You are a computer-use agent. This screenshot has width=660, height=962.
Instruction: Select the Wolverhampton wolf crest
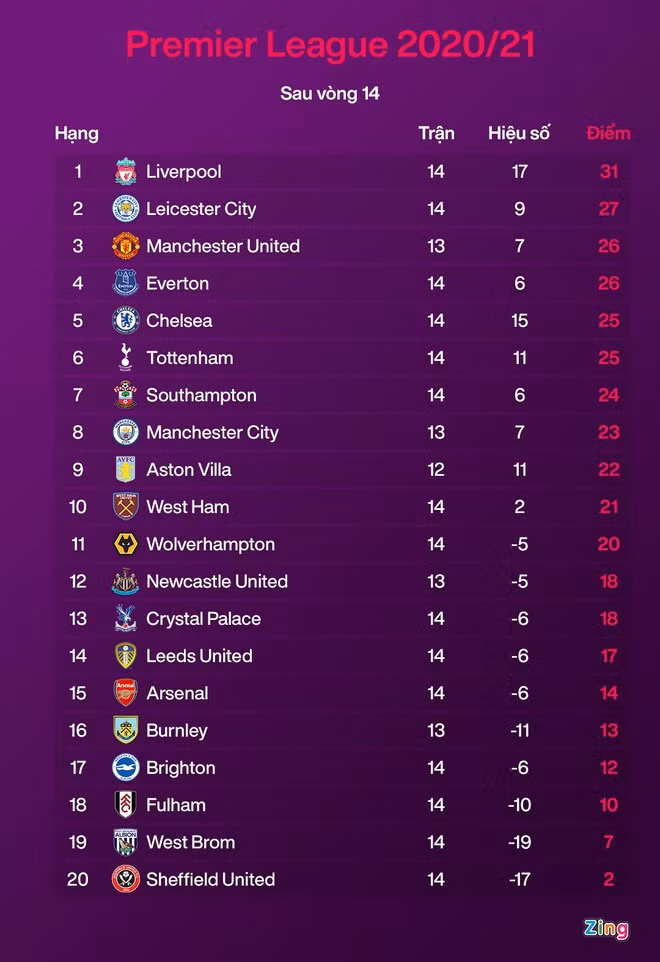coord(125,544)
